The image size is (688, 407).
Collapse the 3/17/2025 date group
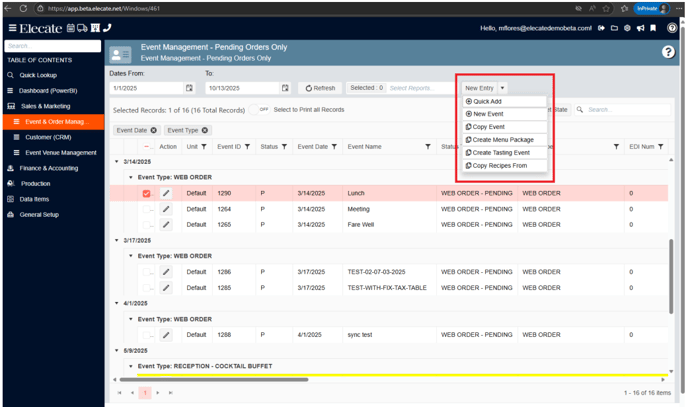tap(117, 240)
